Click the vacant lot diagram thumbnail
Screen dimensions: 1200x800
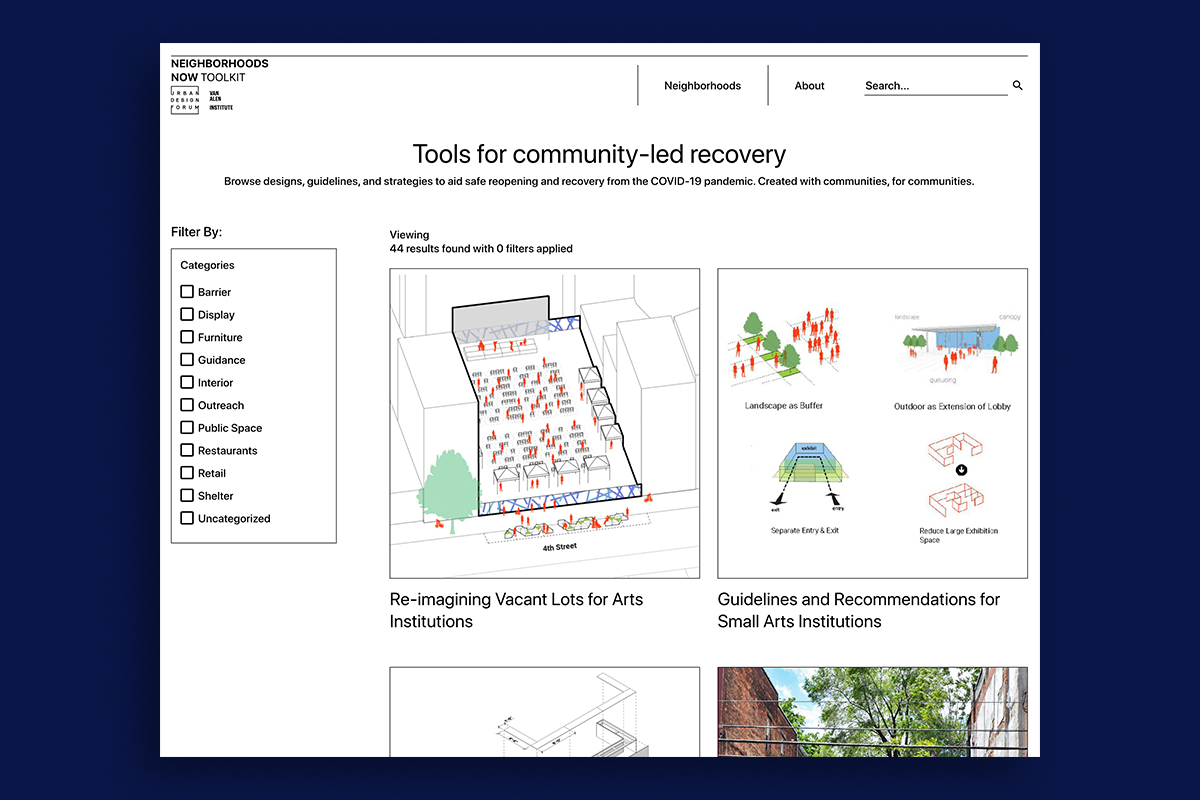(544, 422)
